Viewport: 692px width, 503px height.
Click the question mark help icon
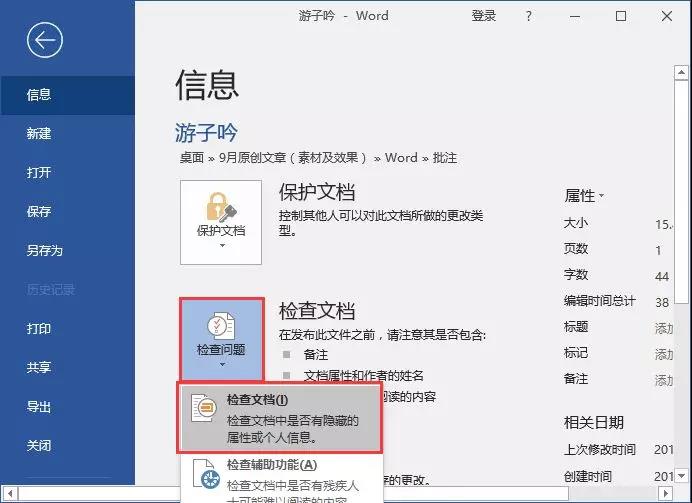(530, 16)
